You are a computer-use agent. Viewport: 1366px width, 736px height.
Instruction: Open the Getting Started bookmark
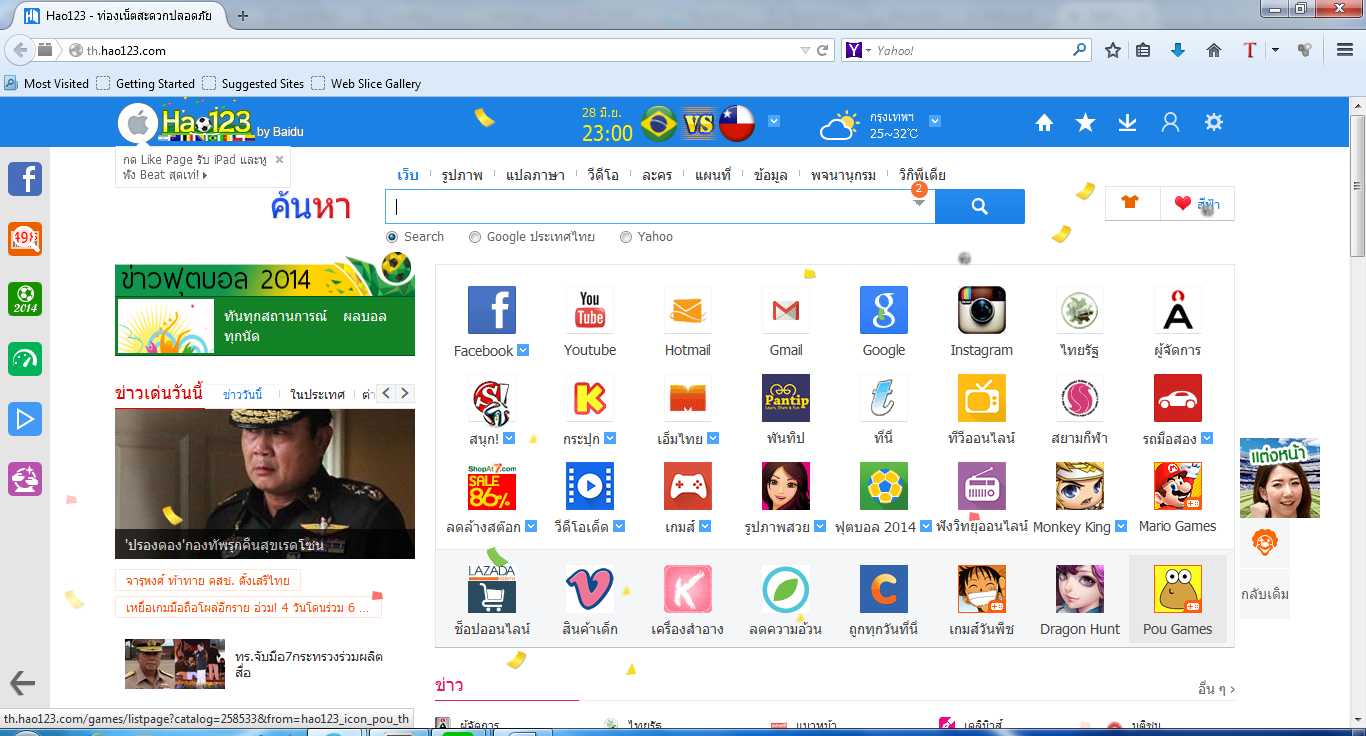tap(146, 84)
